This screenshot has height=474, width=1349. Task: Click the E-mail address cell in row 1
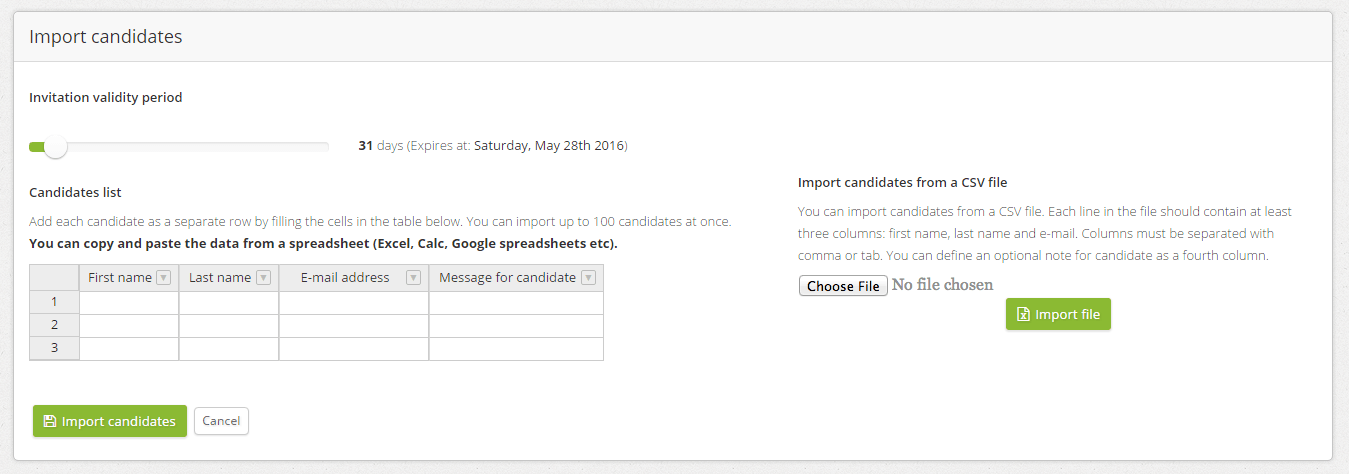354,302
